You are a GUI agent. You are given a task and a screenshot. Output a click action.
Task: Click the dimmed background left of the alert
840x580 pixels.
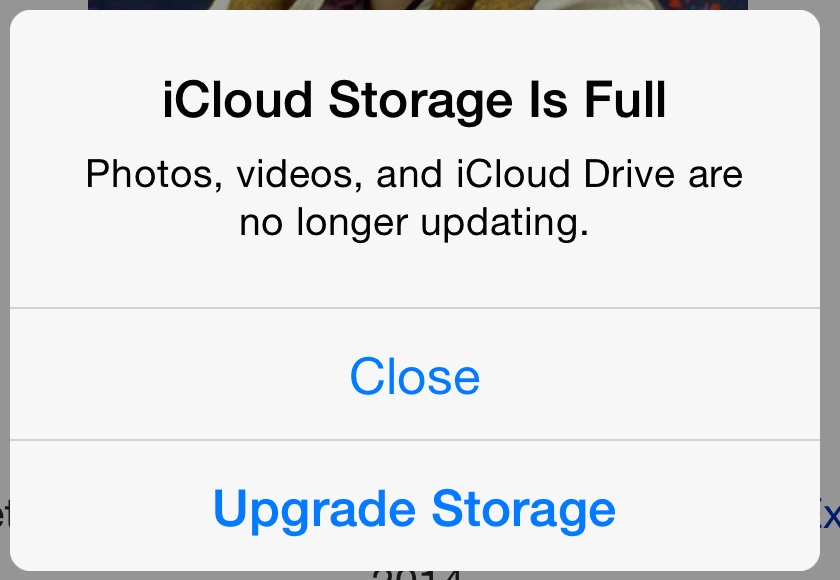[x=5, y=268]
